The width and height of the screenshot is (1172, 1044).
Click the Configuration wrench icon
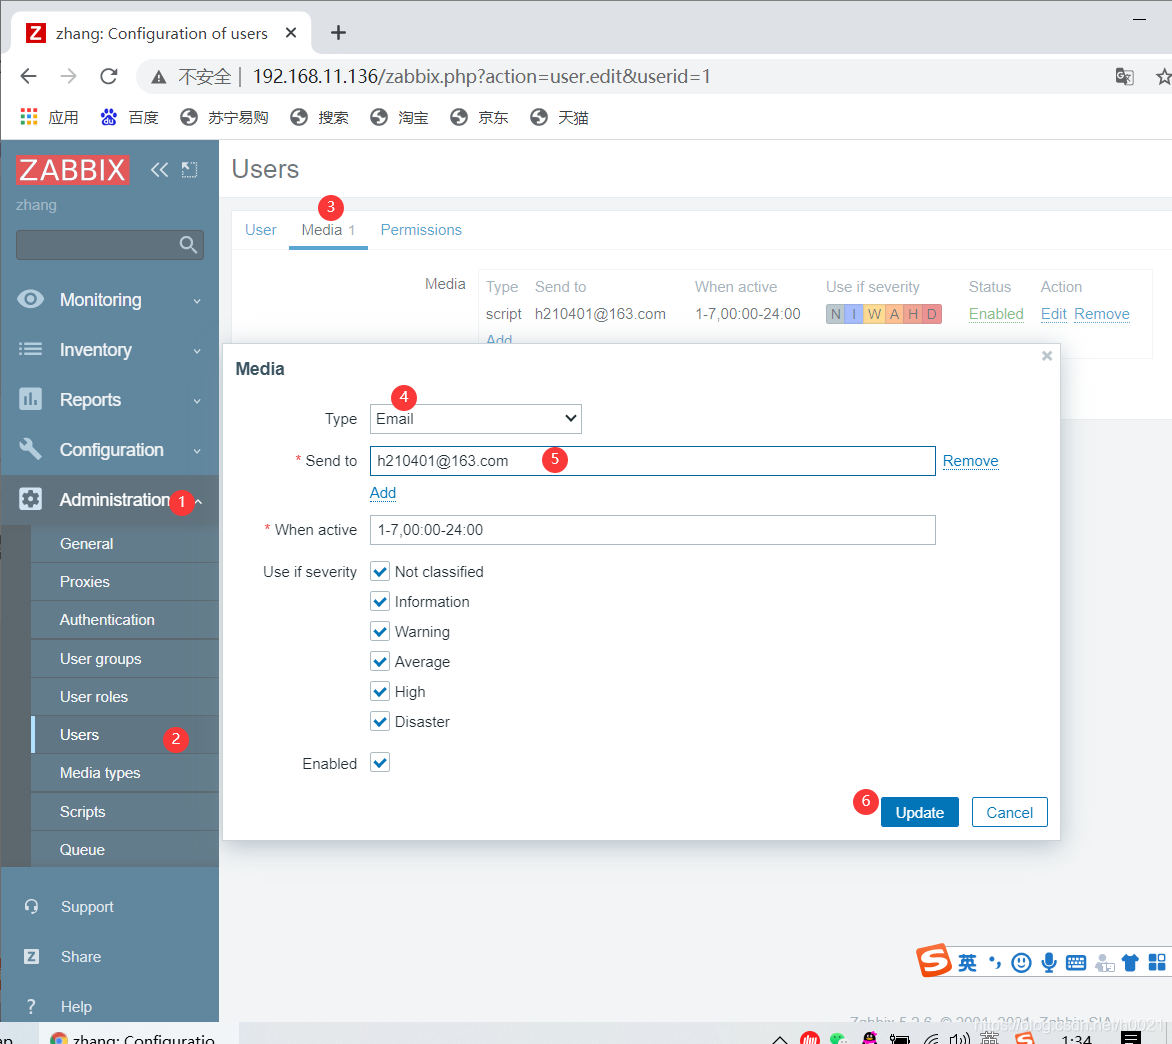click(30, 449)
